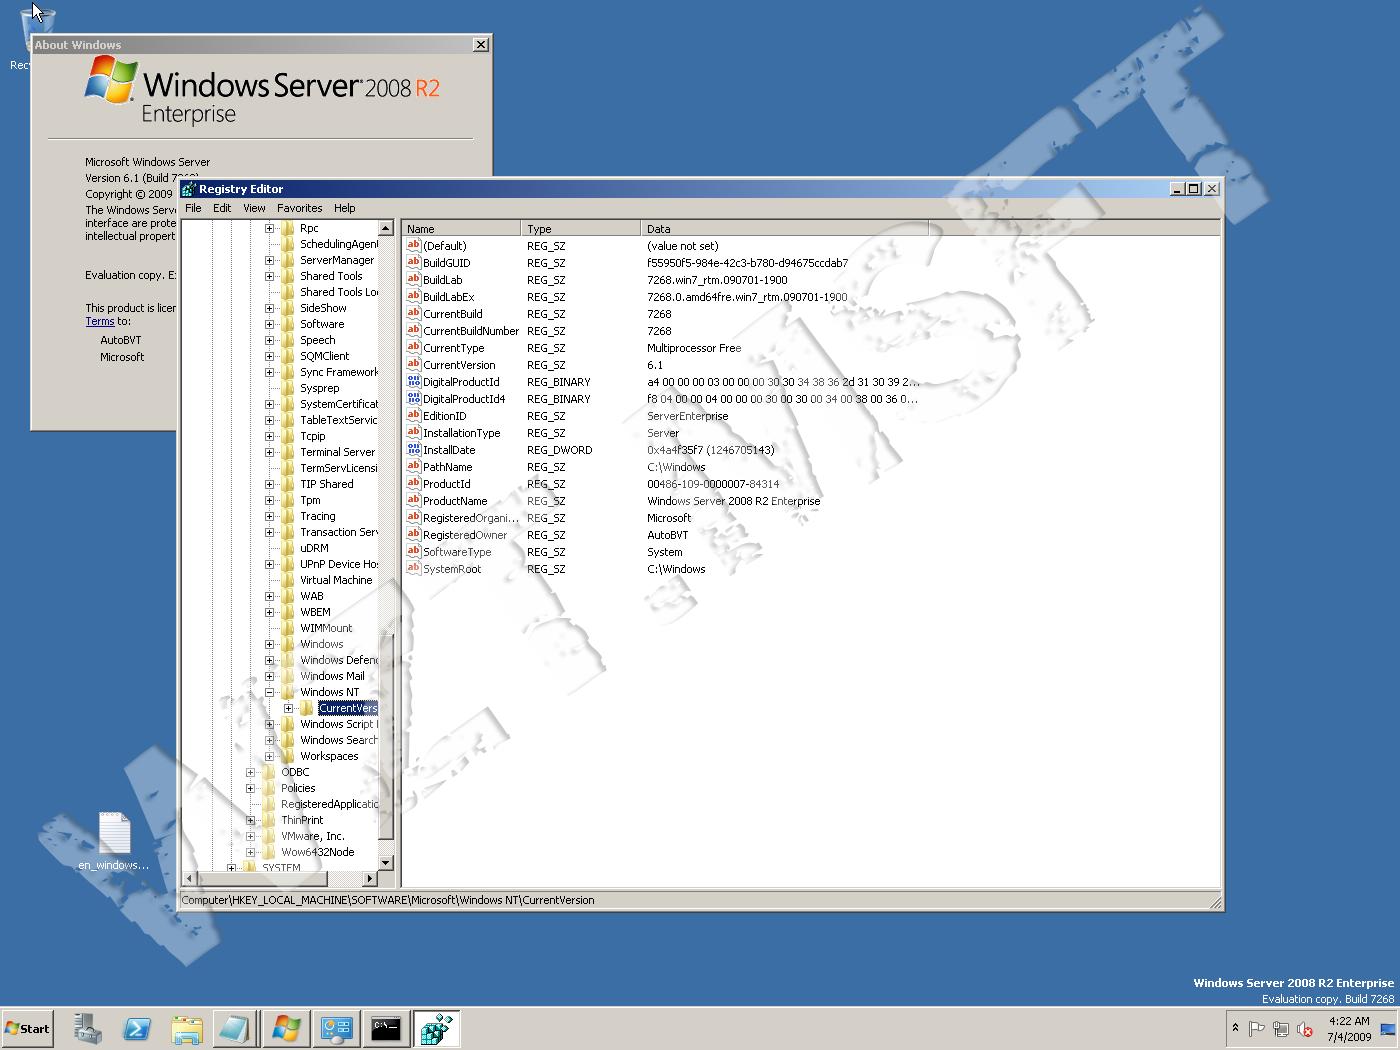Screen dimensions: 1400x1050
Task: Click Action Center flag tray icon
Action: coord(1257,1029)
